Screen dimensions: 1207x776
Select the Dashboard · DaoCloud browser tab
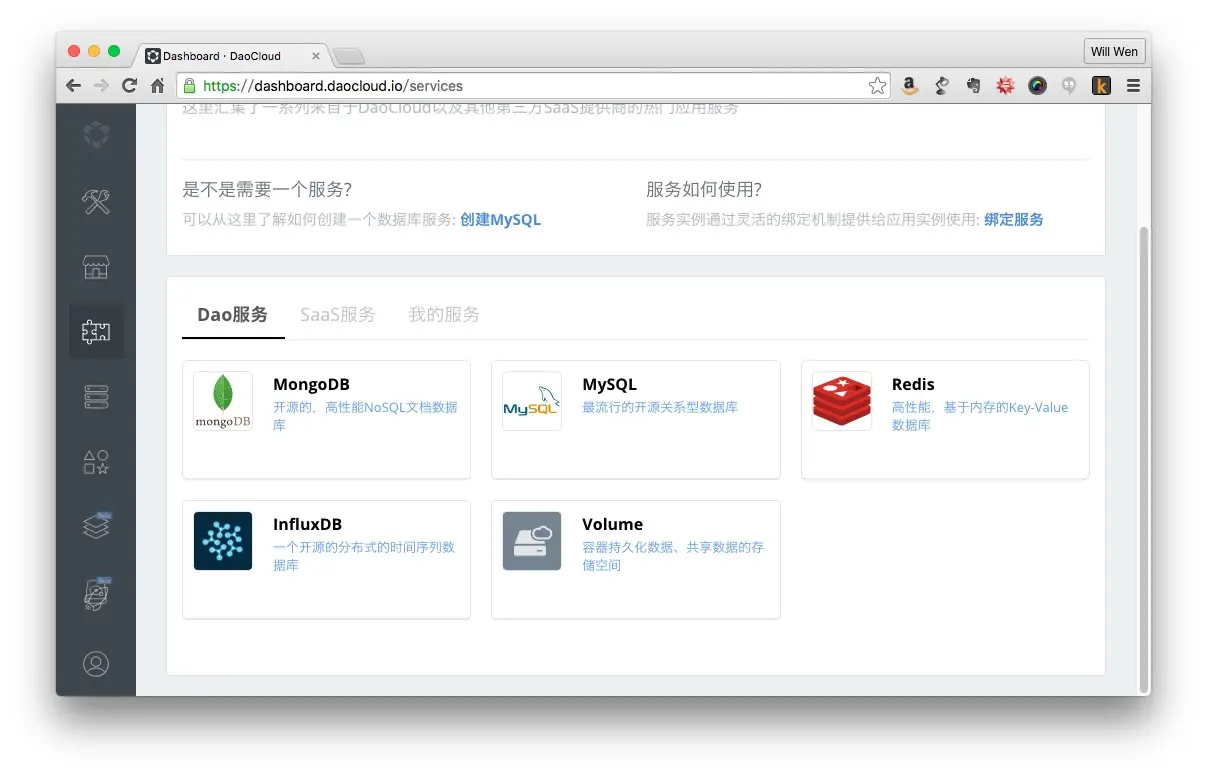coord(232,56)
